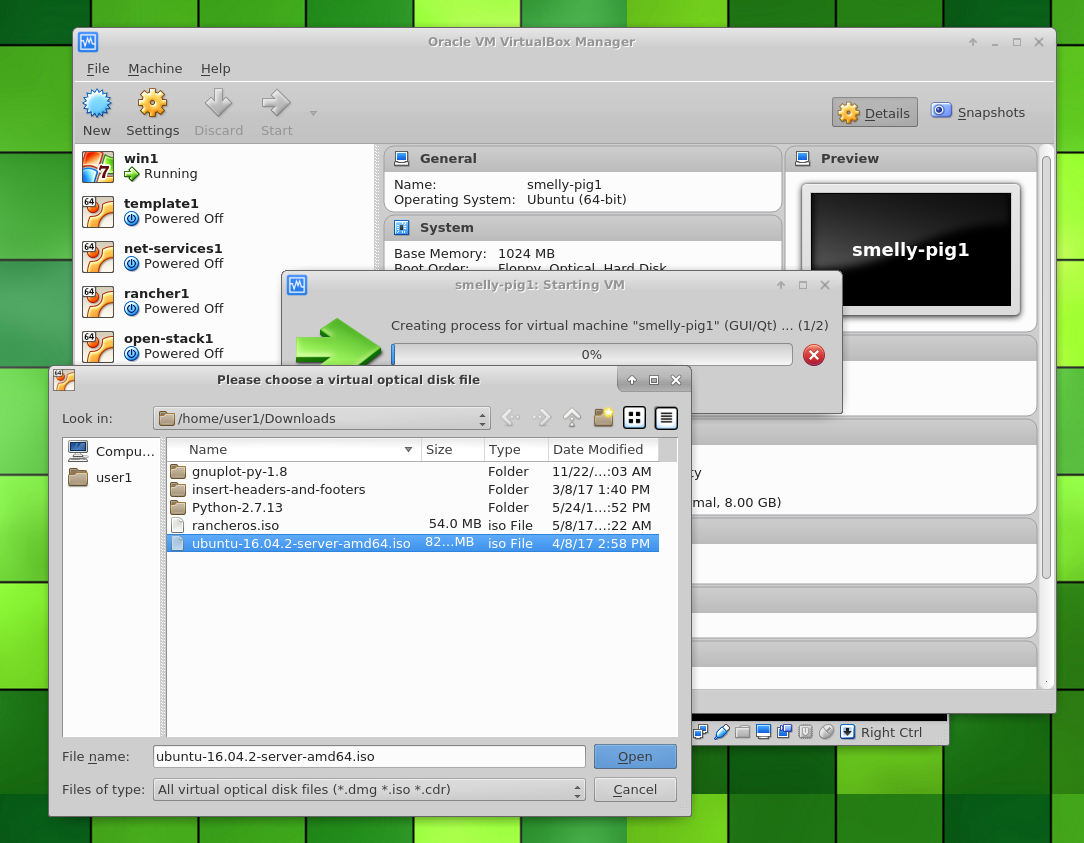
Task: Select the win1 virtual machine
Action: click(x=227, y=167)
